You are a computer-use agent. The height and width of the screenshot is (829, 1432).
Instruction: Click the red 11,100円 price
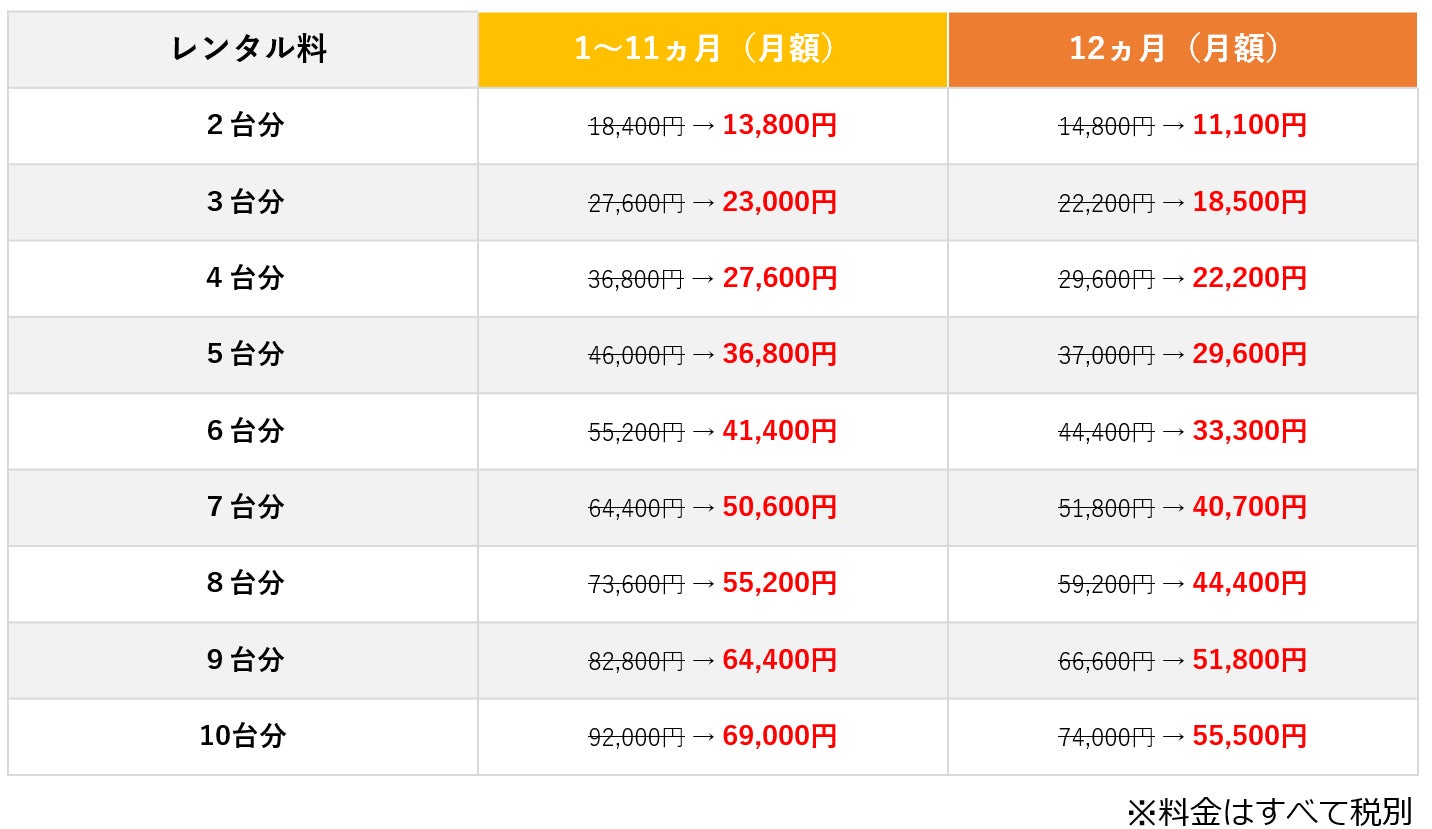(1249, 126)
